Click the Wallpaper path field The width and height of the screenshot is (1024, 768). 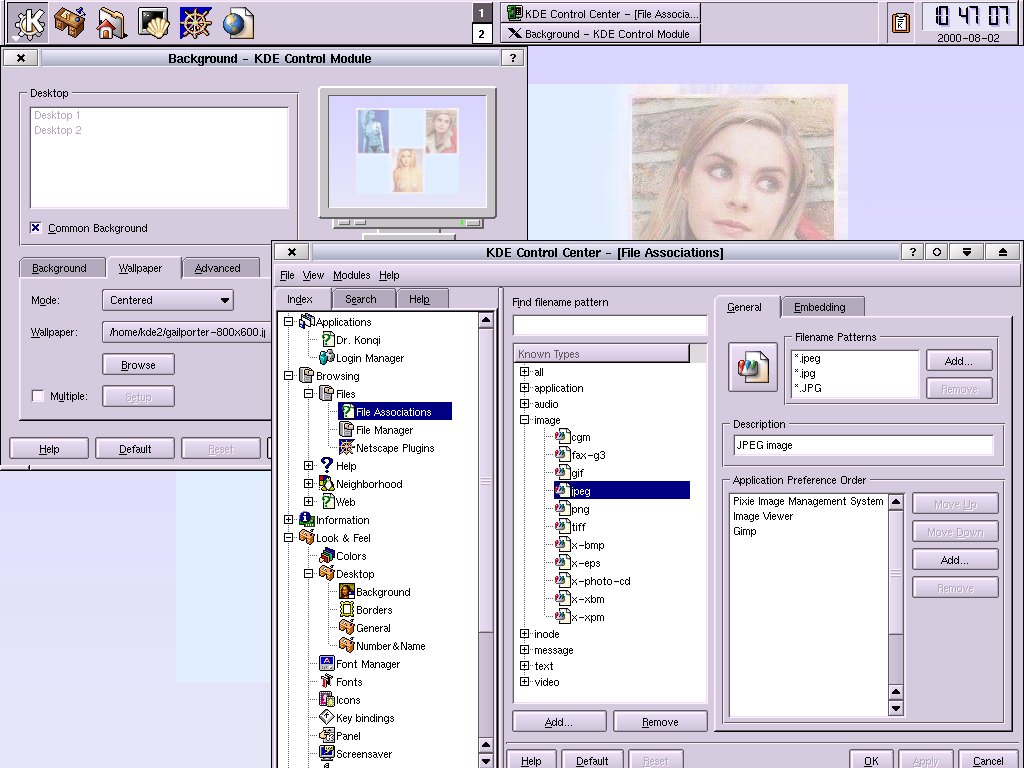pos(187,332)
